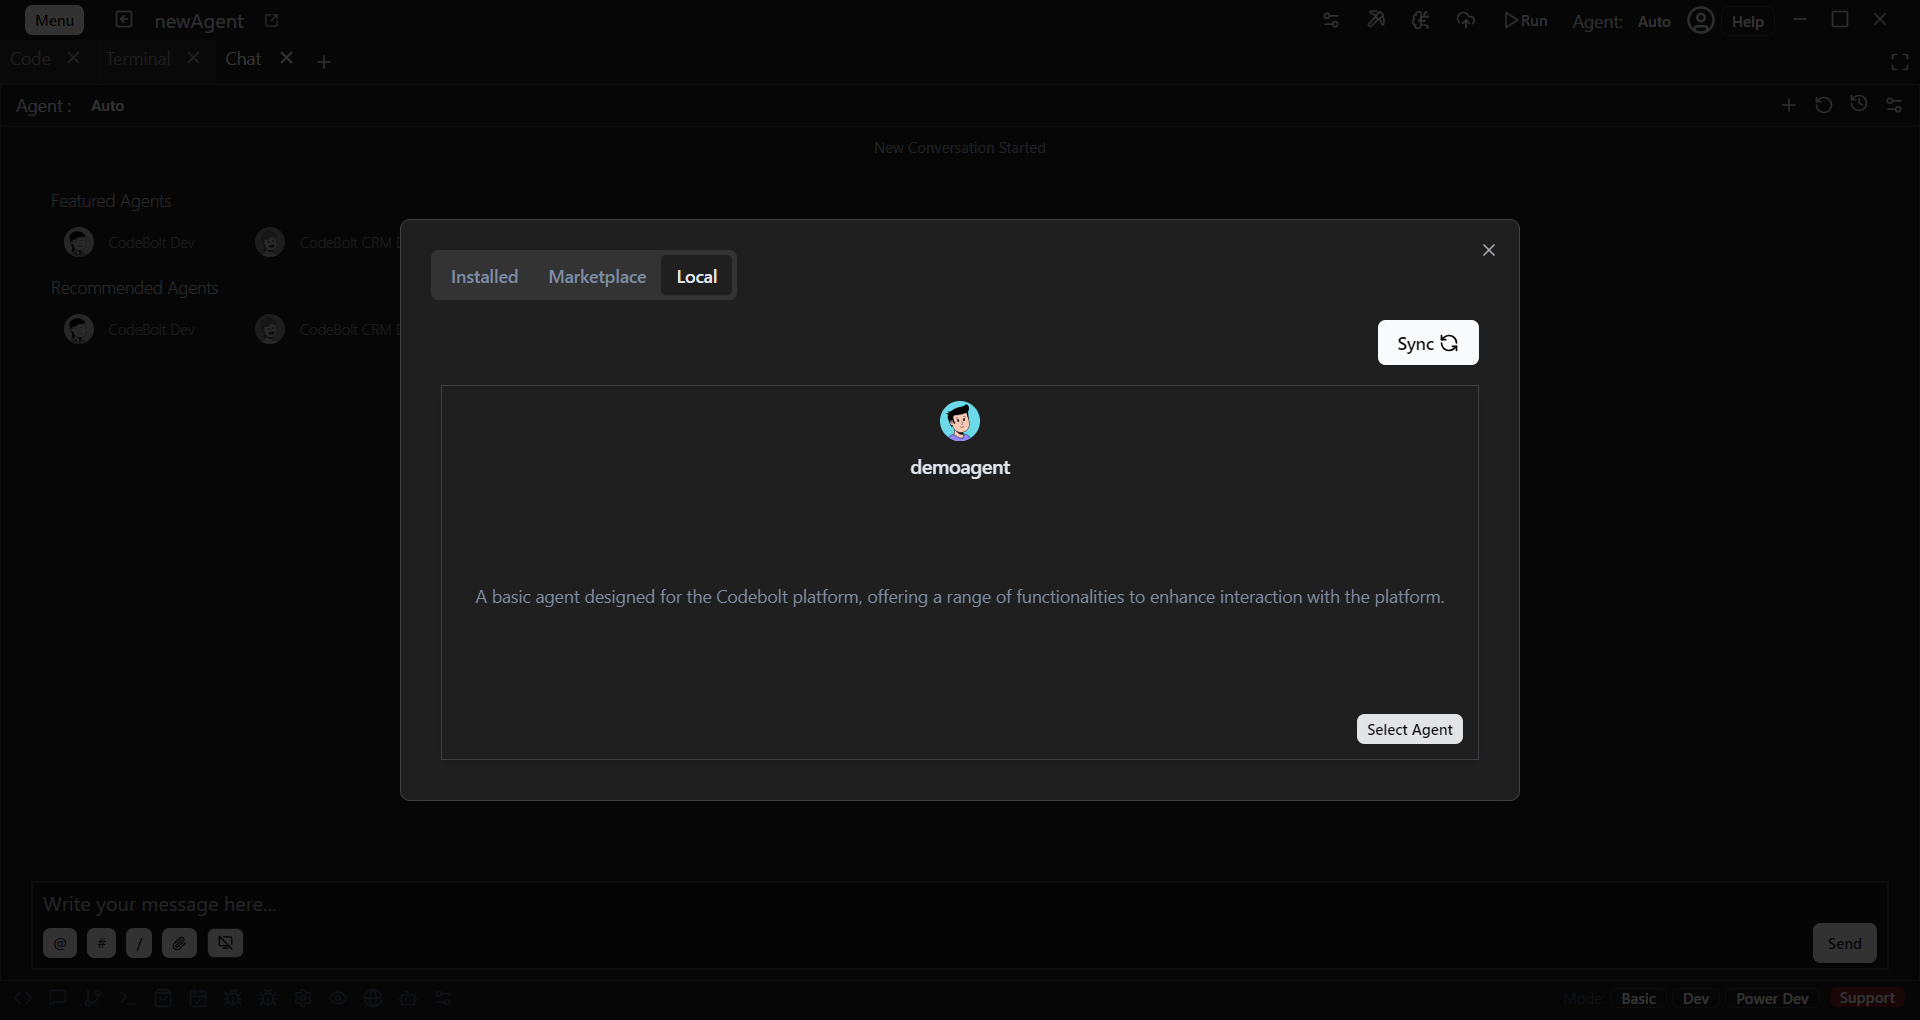Close the Terminal tab

[193, 58]
